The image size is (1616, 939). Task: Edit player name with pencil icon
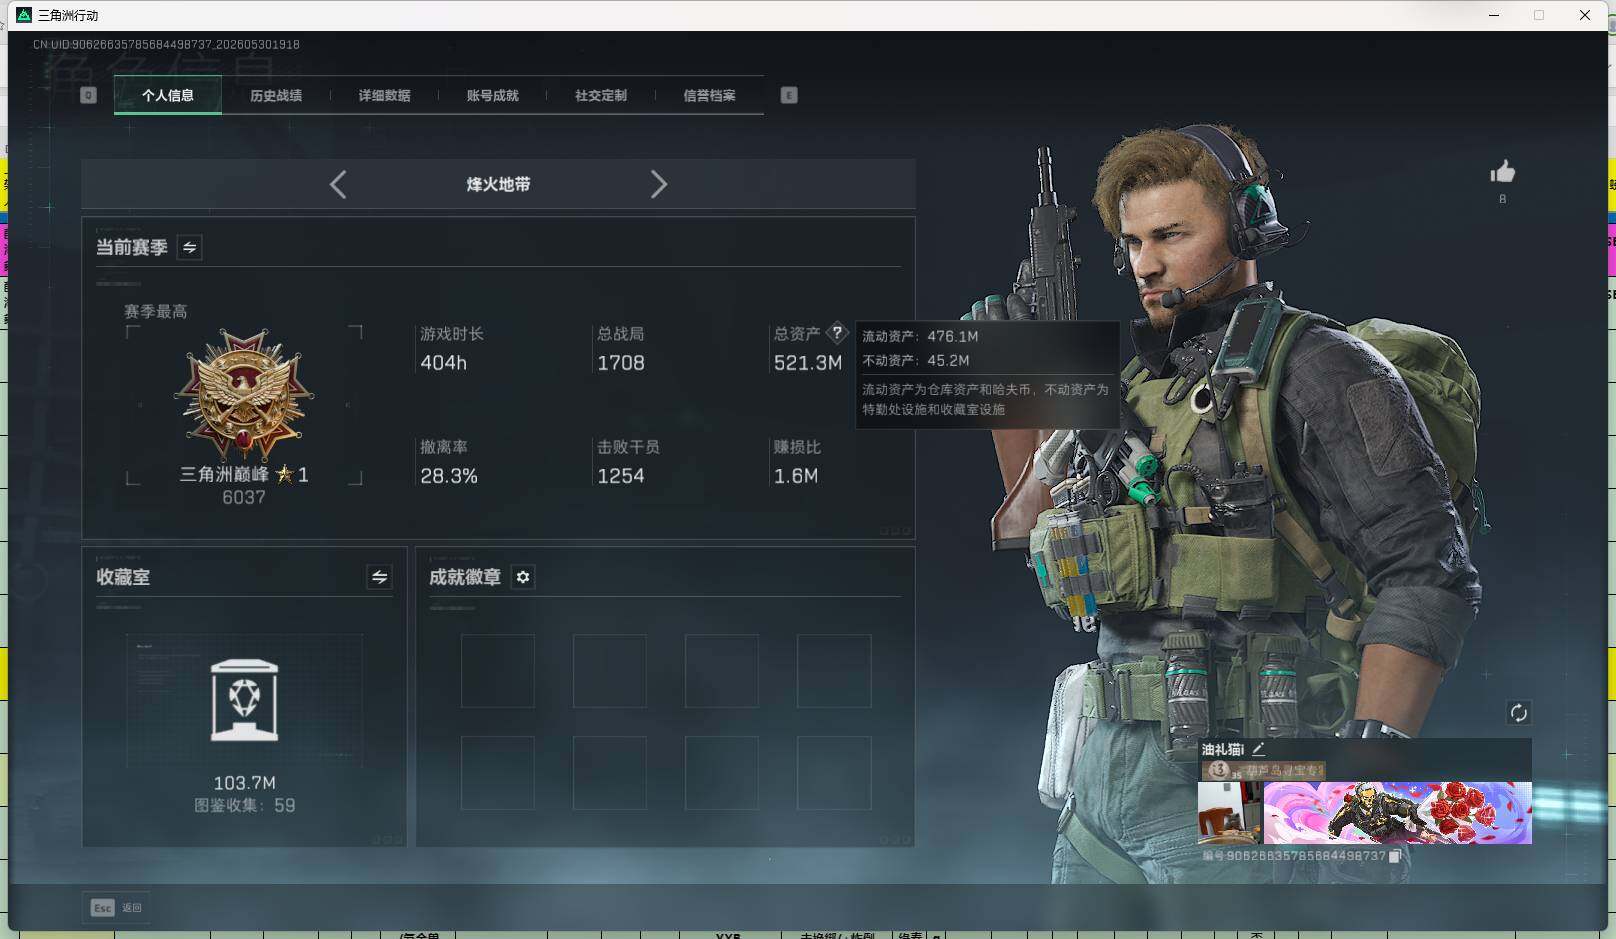click(1258, 749)
